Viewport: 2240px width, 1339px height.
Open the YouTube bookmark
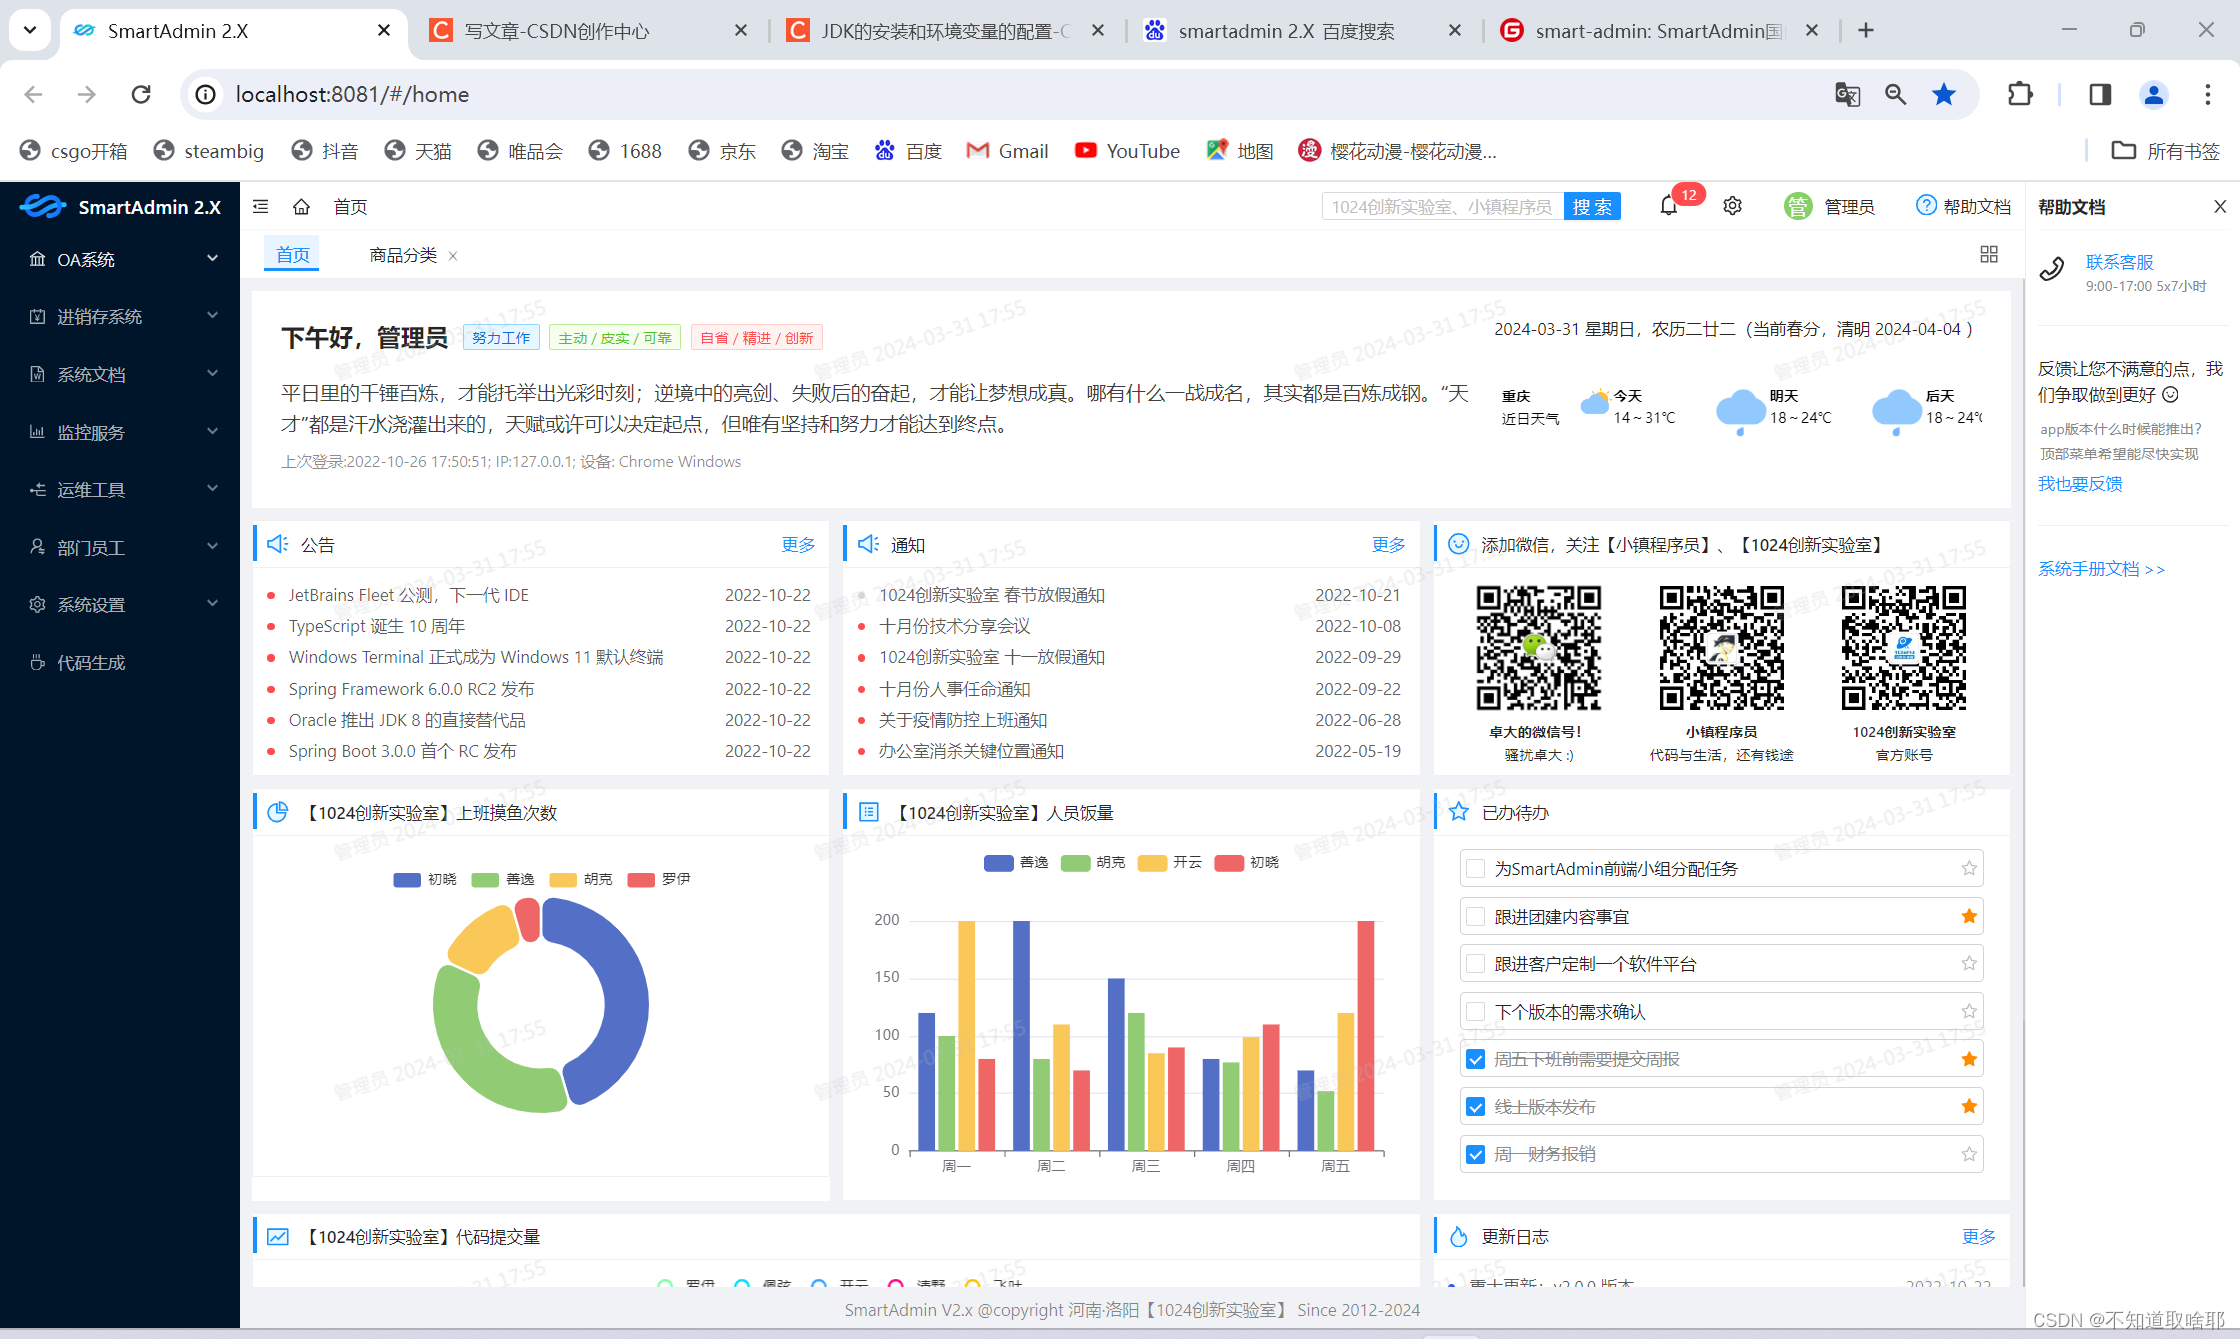pos(1127,151)
